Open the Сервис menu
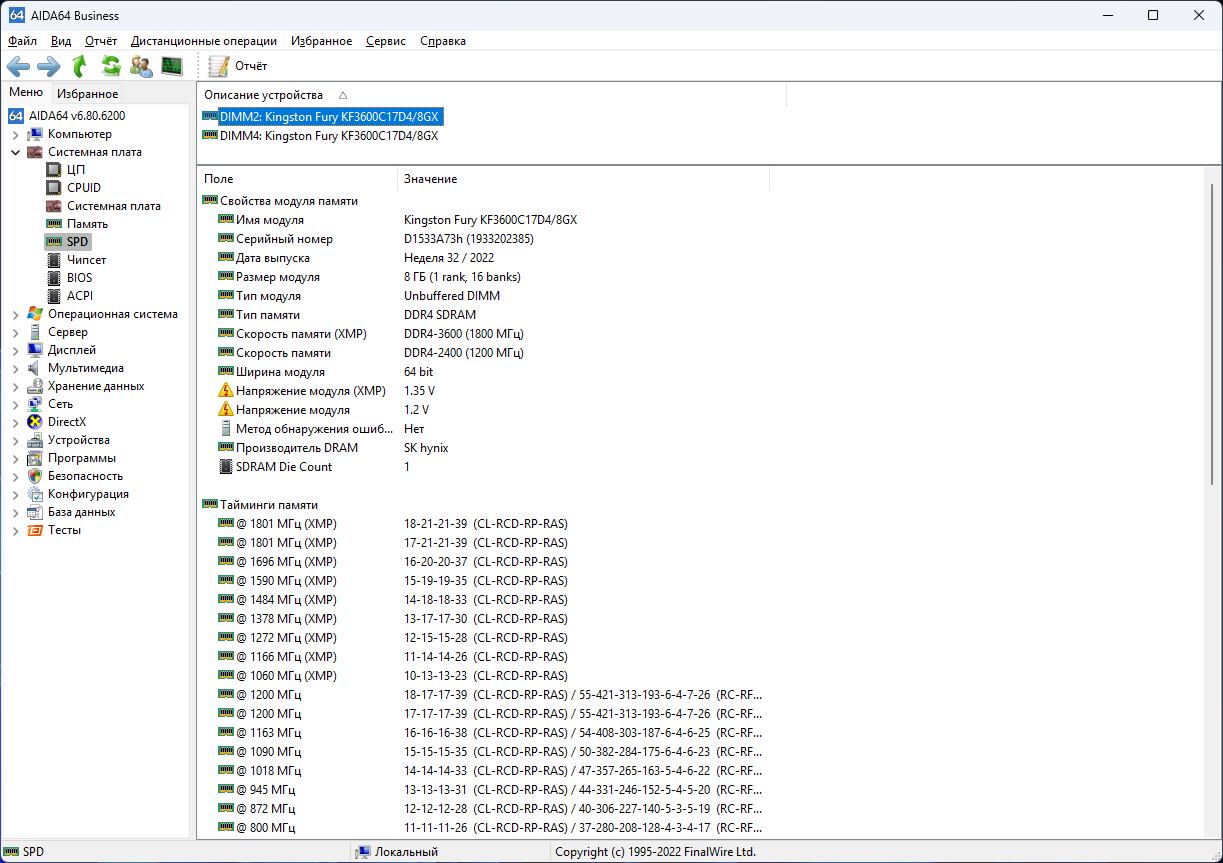Screen dimensions: 1223x863 pyautogui.click(x=386, y=41)
